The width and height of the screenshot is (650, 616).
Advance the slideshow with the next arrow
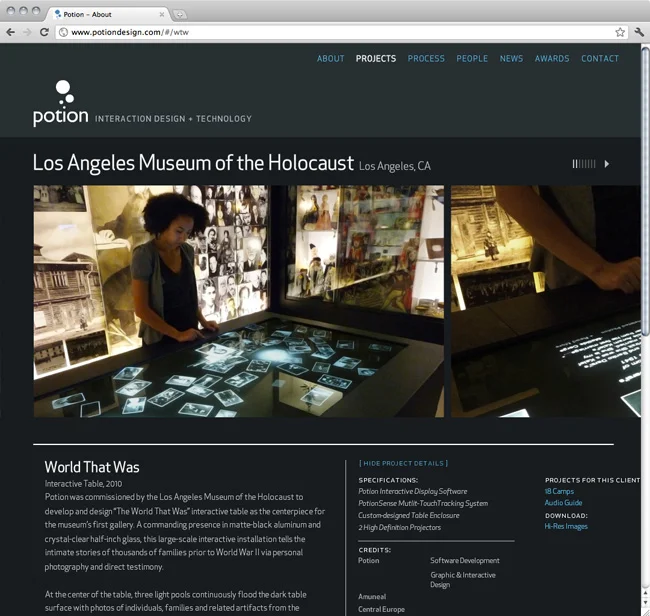[607, 164]
